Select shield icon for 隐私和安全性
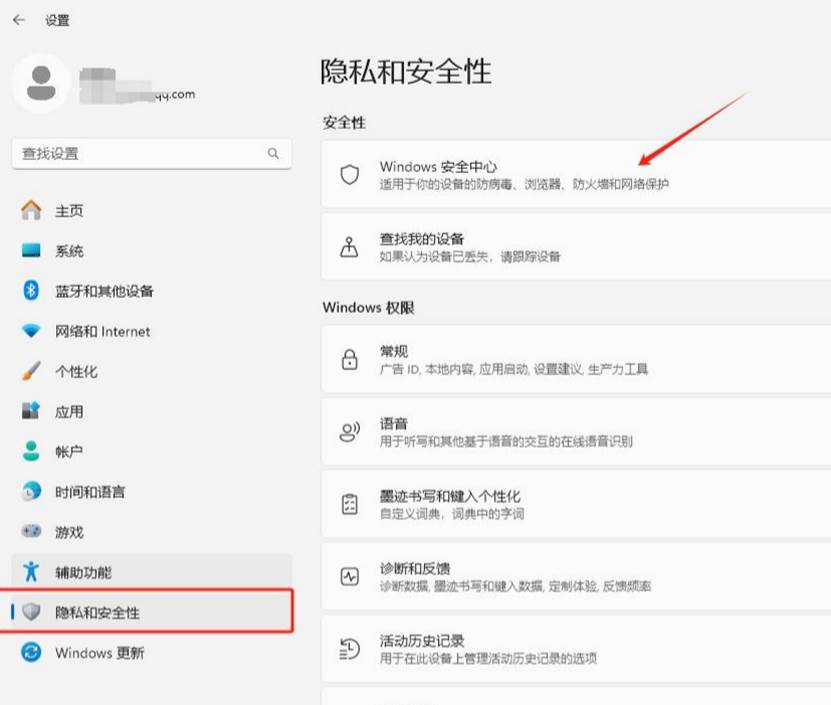Image resolution: width=831 pixels, height=705 pixels. (31, 612)
